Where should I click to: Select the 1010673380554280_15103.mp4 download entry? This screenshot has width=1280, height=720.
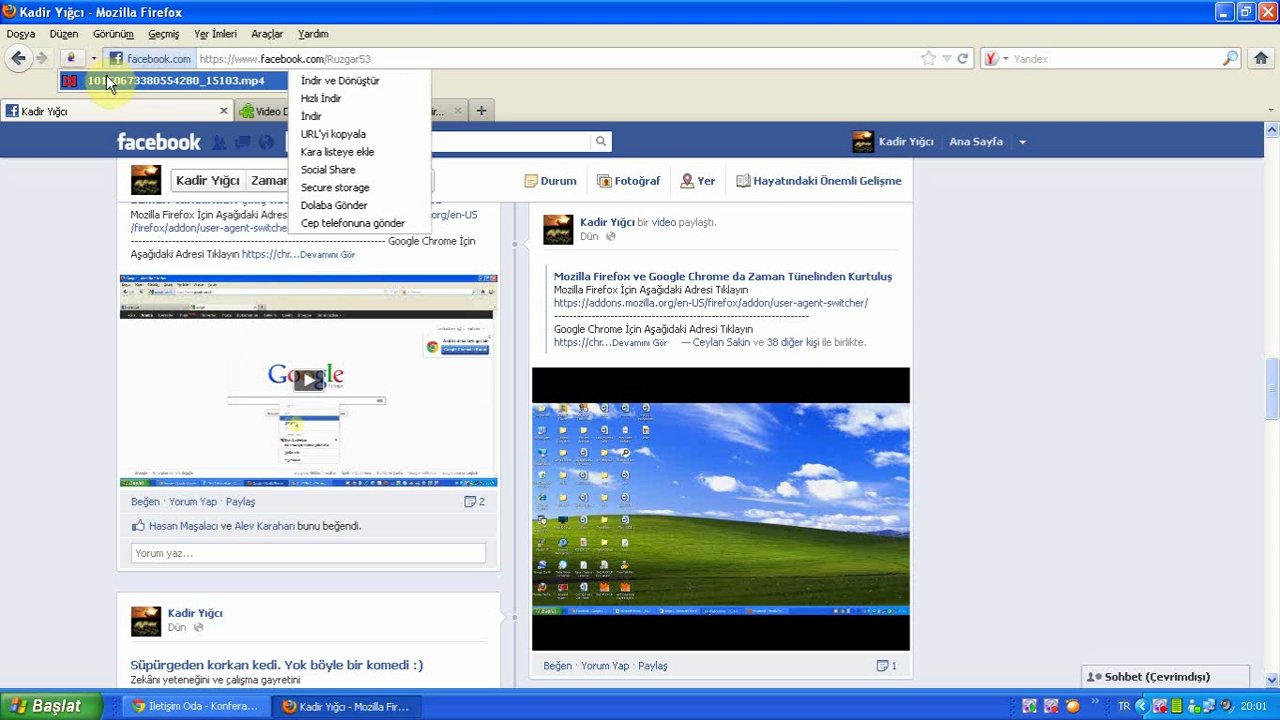coord(173,80)
